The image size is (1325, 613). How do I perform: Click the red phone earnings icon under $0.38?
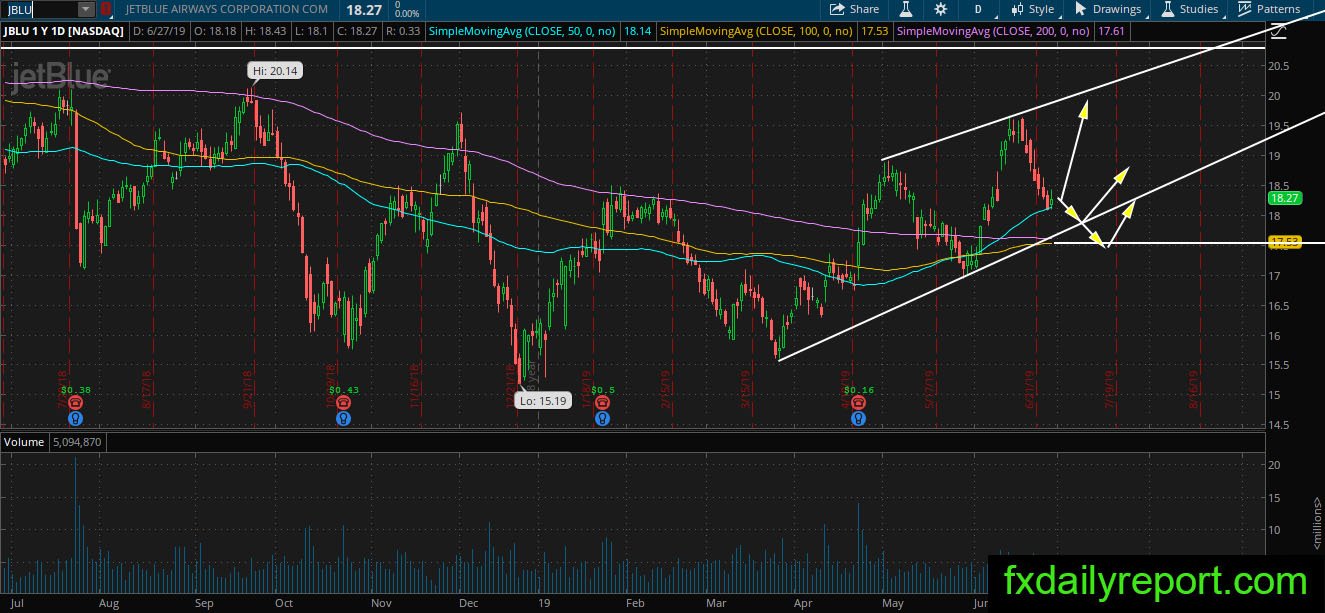pyautogui.click(x=75, y=402)
